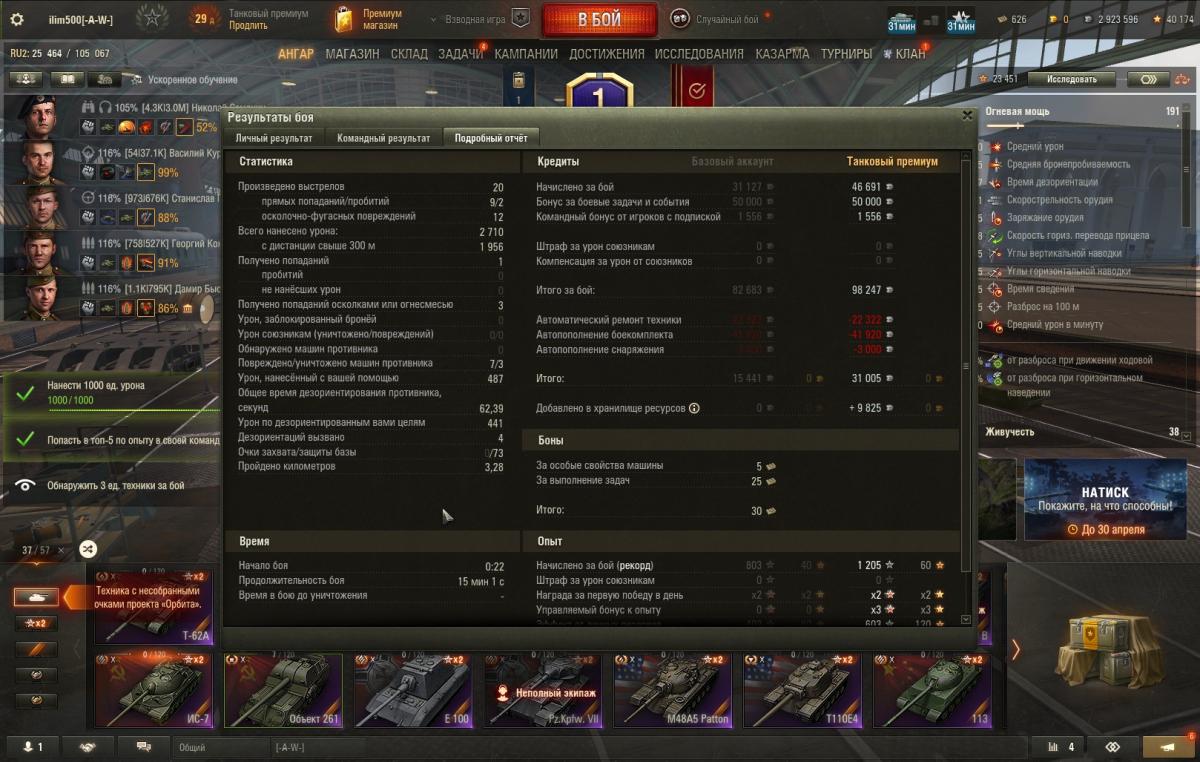The height and width of the screenshot is (762, 1200).
Task: Open the НАТИСК event banner
Action: (1105, 501)
